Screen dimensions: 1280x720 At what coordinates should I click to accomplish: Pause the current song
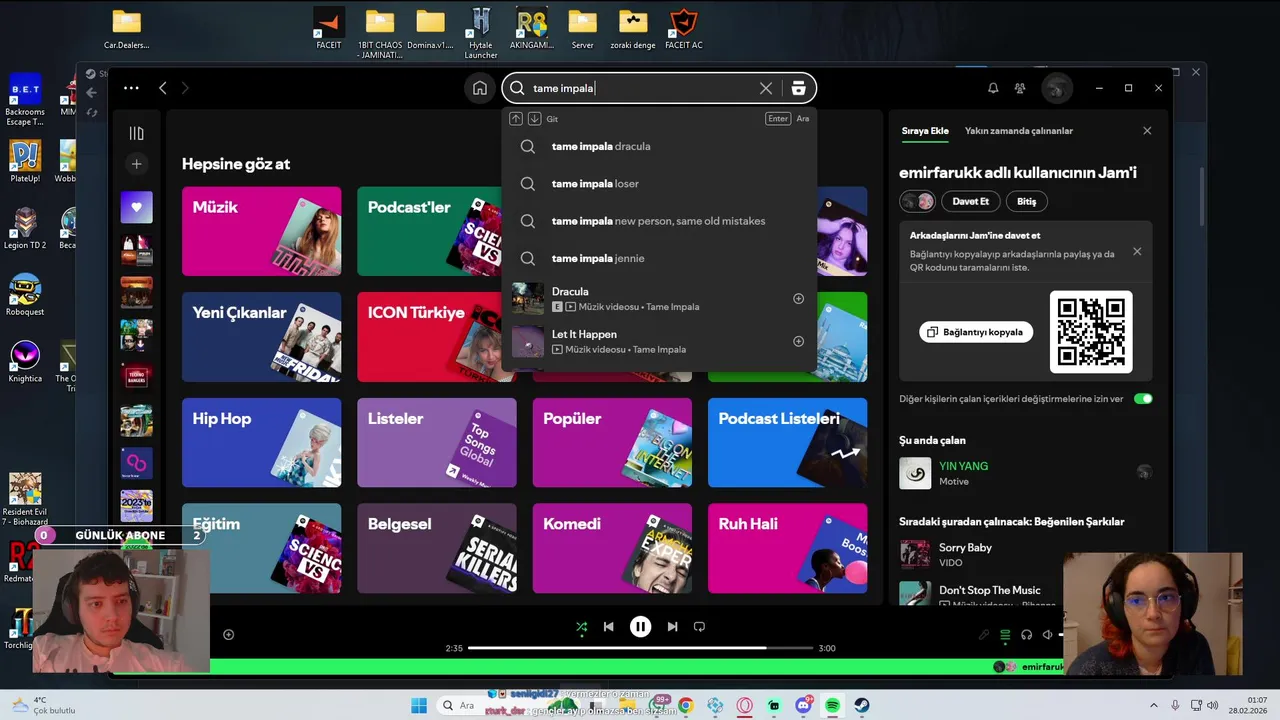[x=640, y=627]
